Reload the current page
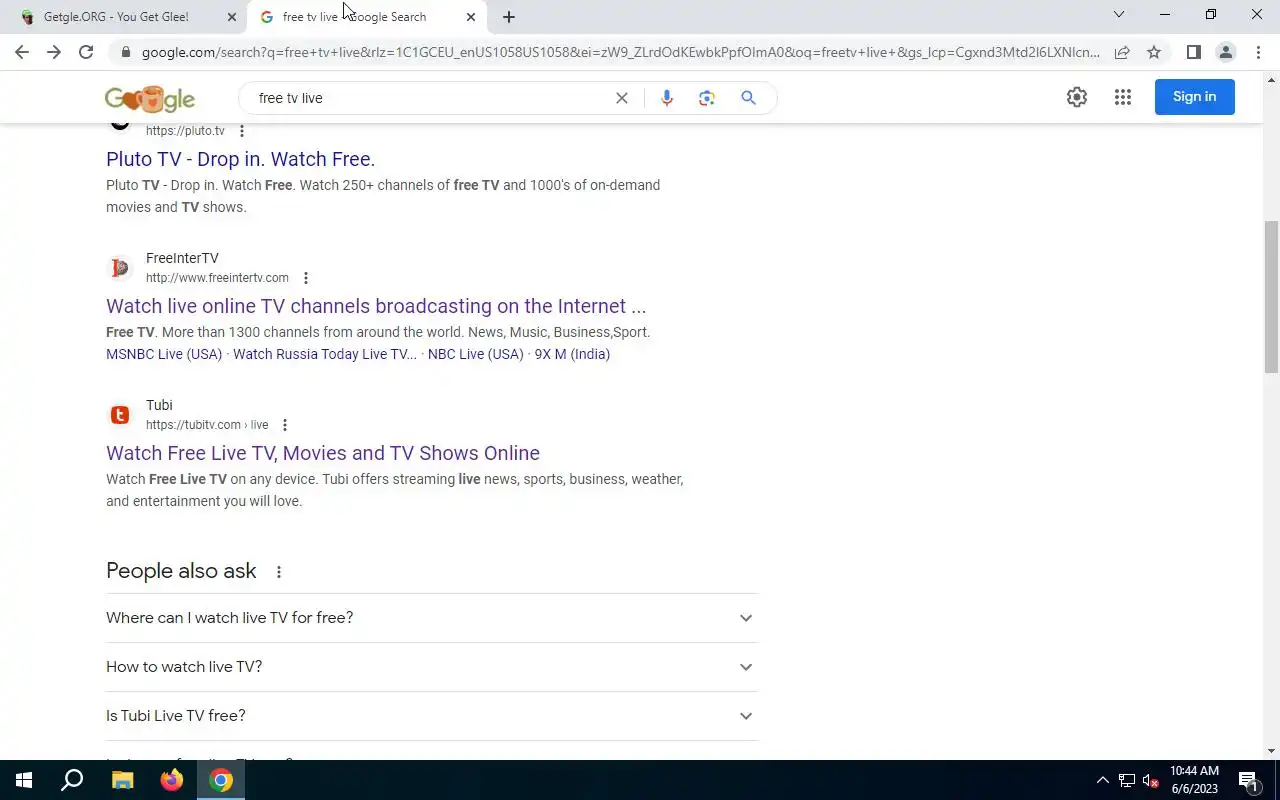The height and width of the screenshot is (800, 1280). (86, 52)
